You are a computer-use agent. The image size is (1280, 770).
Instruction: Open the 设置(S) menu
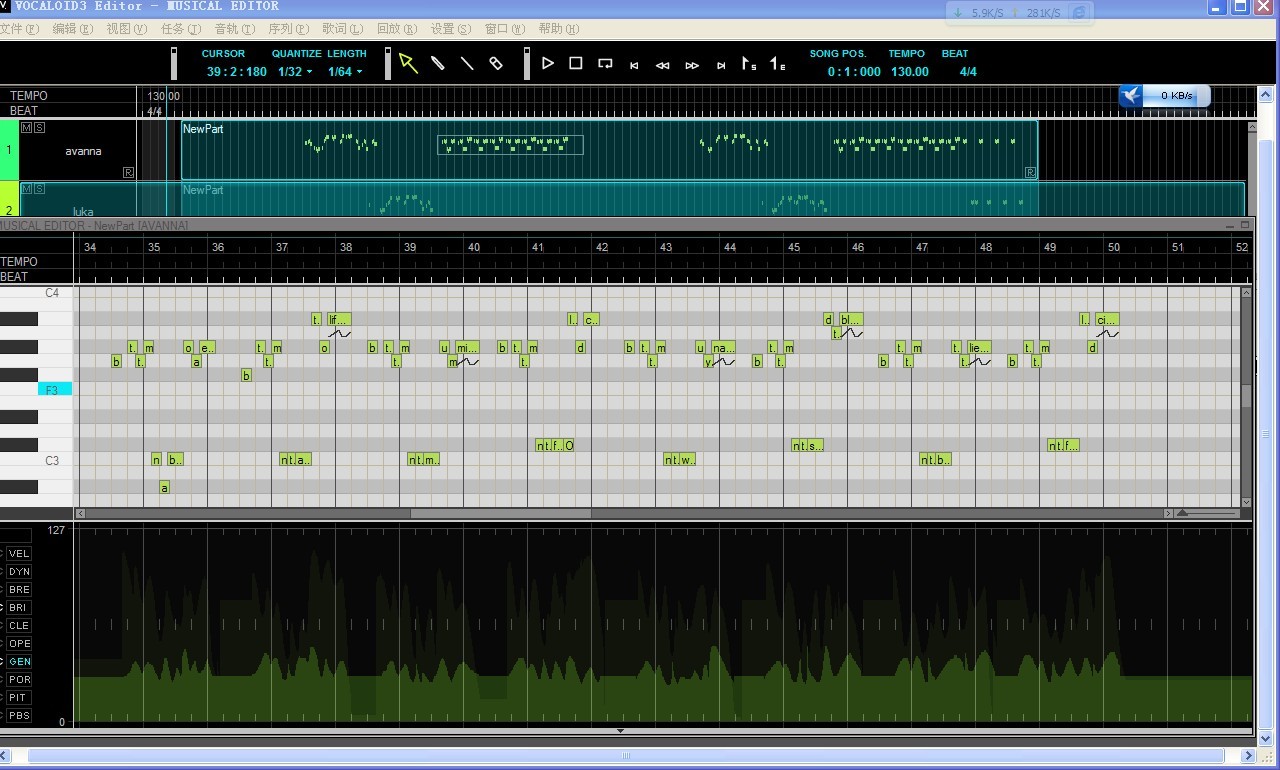tap(450, 29)
